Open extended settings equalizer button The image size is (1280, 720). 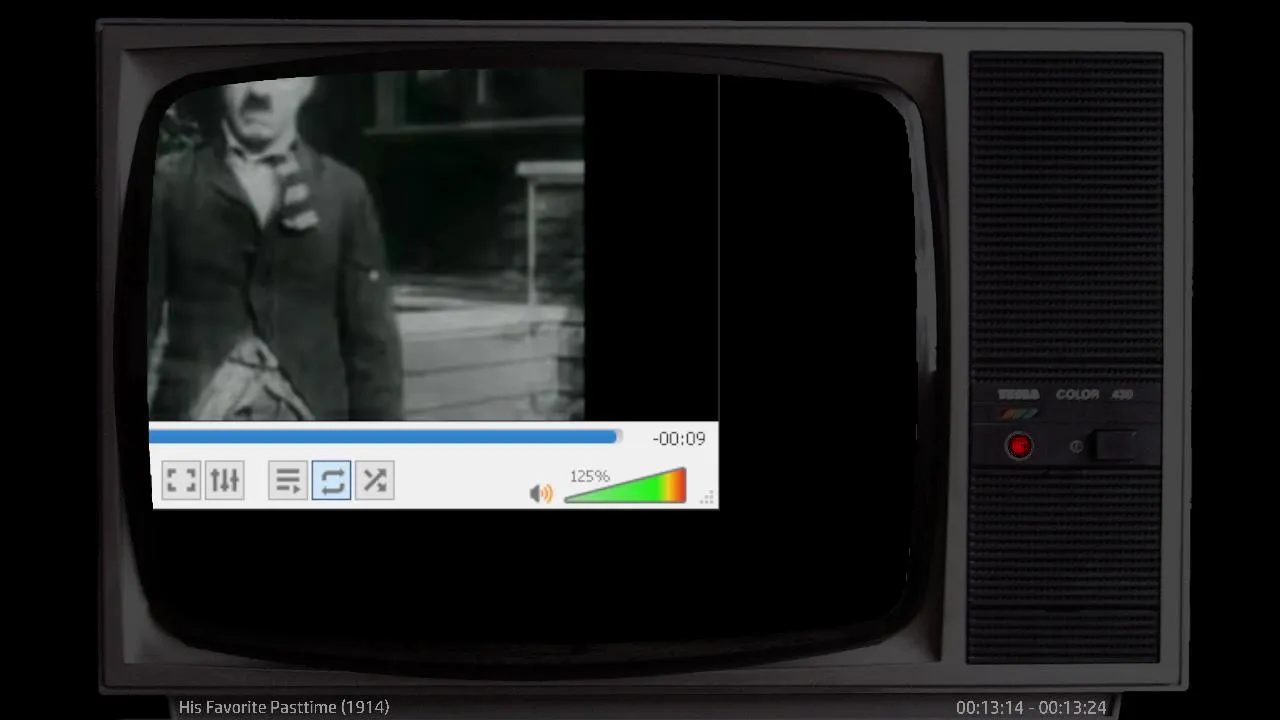(x=225, y=480)
